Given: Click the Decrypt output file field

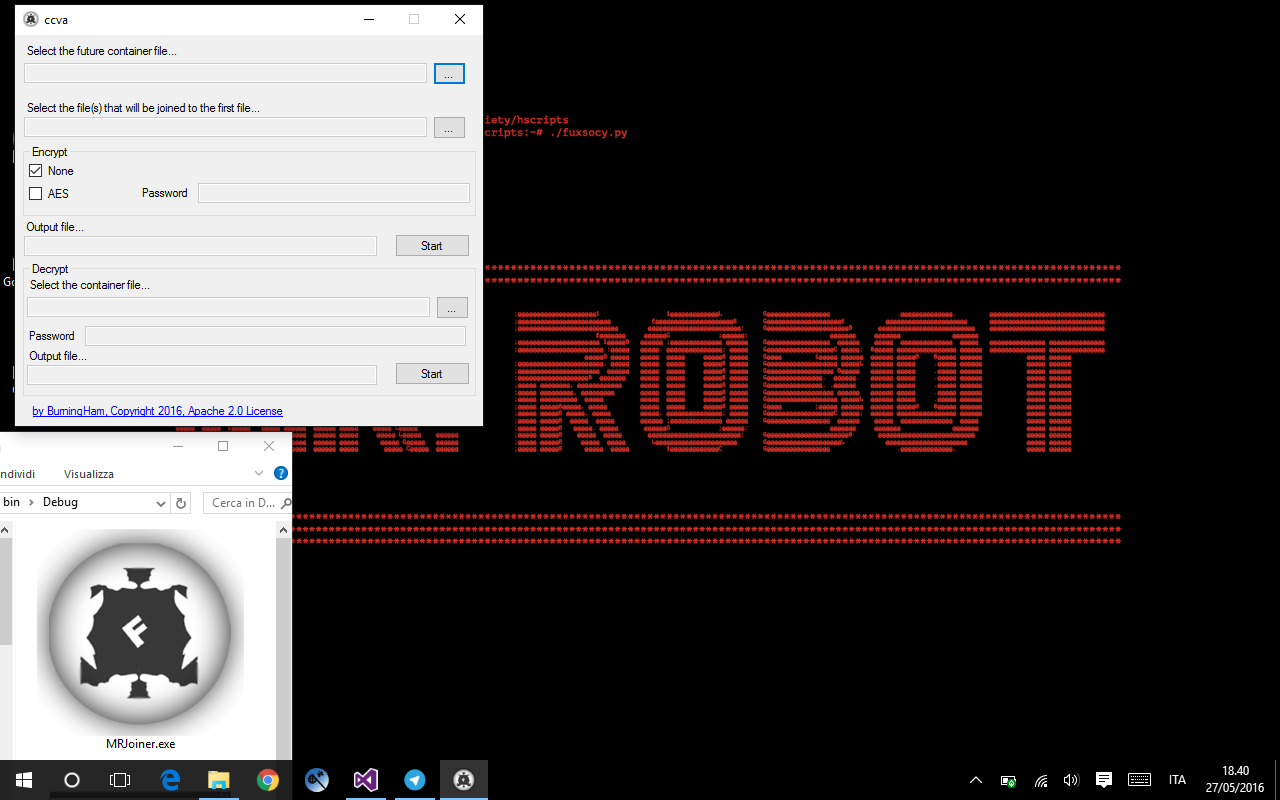Looking at the screenshot, I should (202, 374).
